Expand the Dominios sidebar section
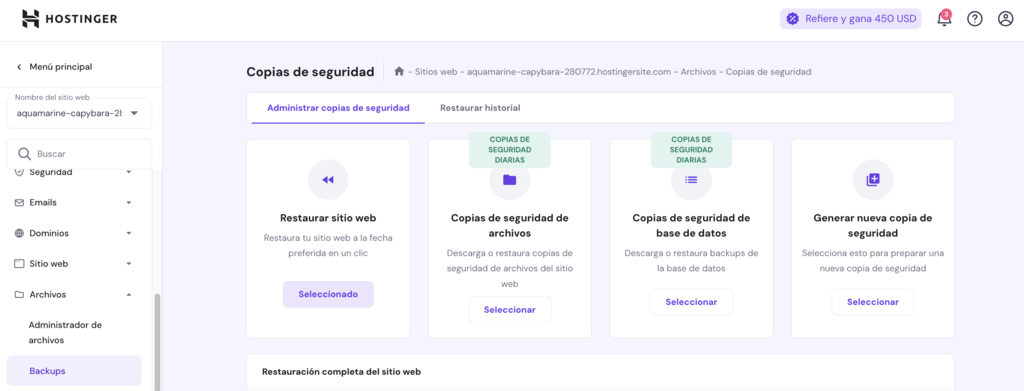The width and height of the screenshot is (1024, 391). pos(129,233)
